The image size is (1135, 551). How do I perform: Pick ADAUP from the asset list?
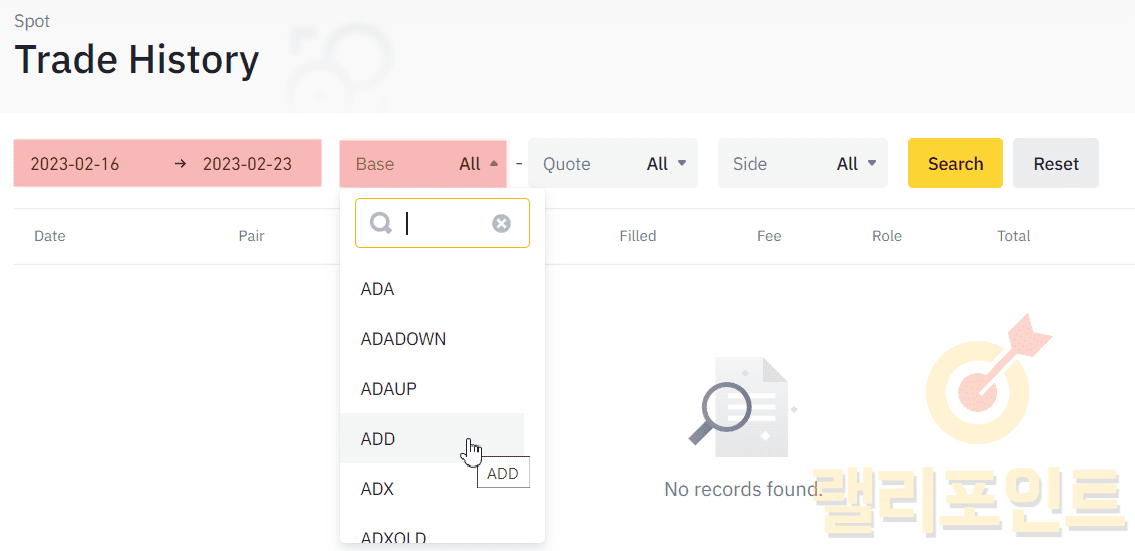[x=388, y=389]
